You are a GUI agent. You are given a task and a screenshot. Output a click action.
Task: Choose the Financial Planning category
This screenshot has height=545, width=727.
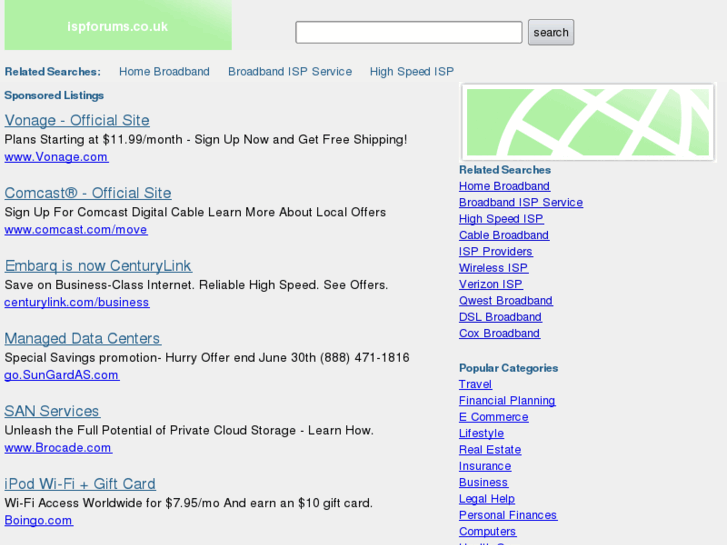tap(507, 401)
